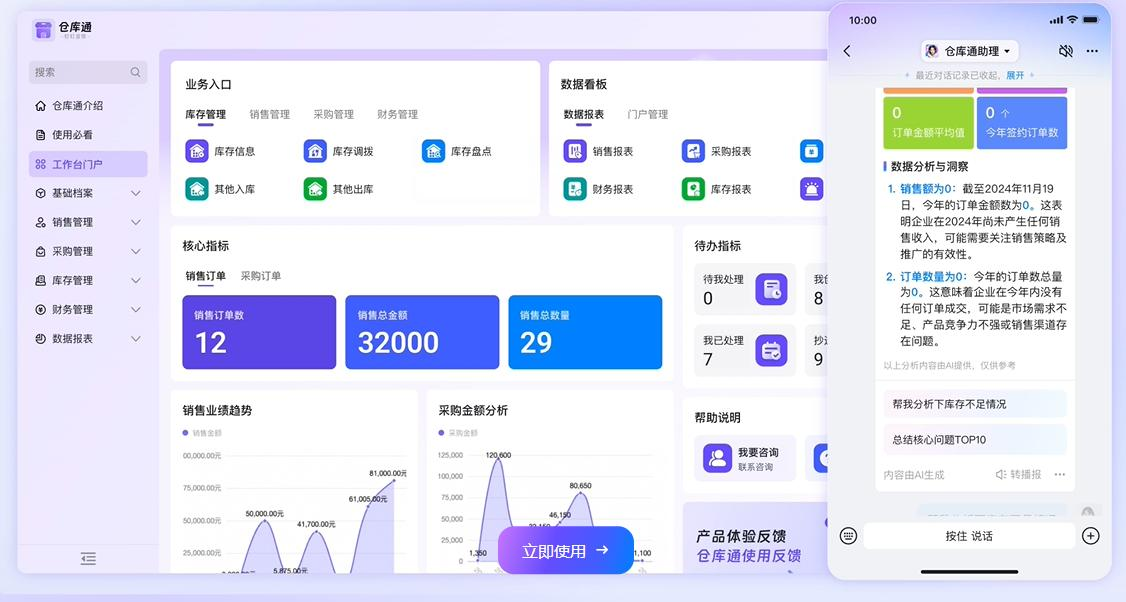The height and width of the screenshot is (602, 1126).
Task: Select the 采购管理 tab in 业务入口
Action: pyautogui.click(x=334, y=114)
